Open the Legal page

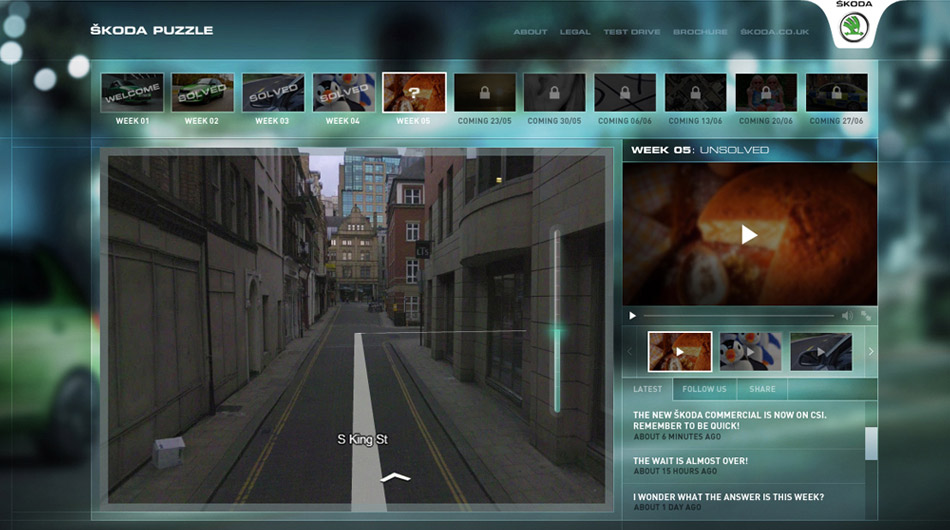tap(575, 31)
